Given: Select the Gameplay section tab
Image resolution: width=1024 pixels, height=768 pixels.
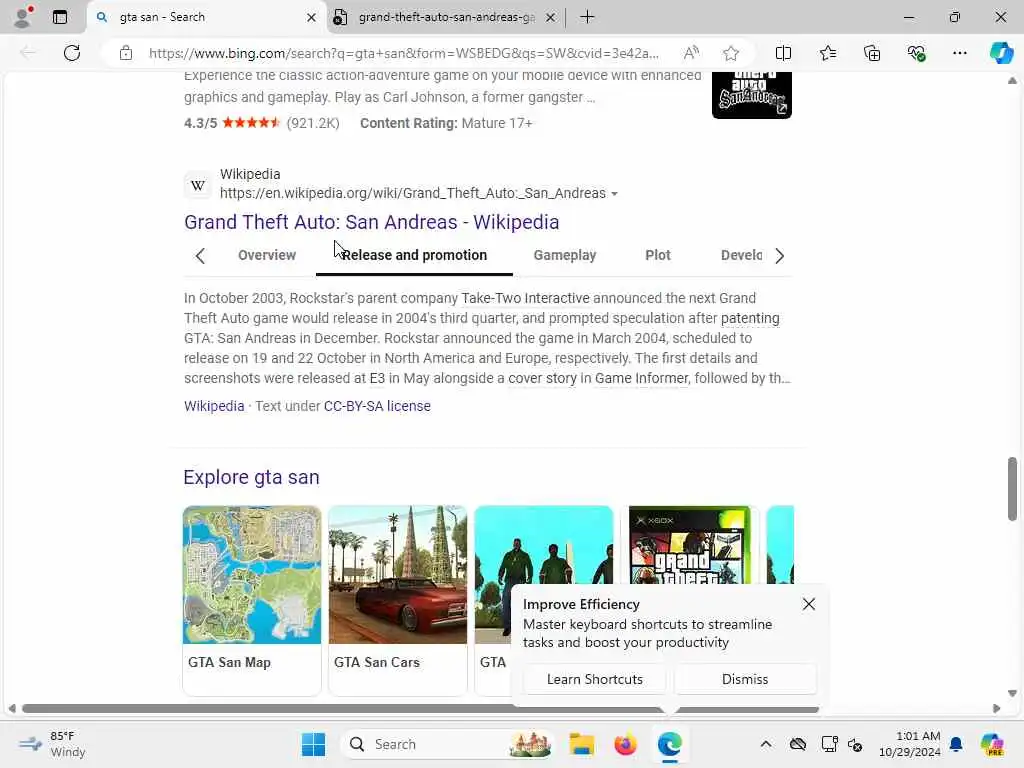Looking at the screenshot, I should coord(564,255).
